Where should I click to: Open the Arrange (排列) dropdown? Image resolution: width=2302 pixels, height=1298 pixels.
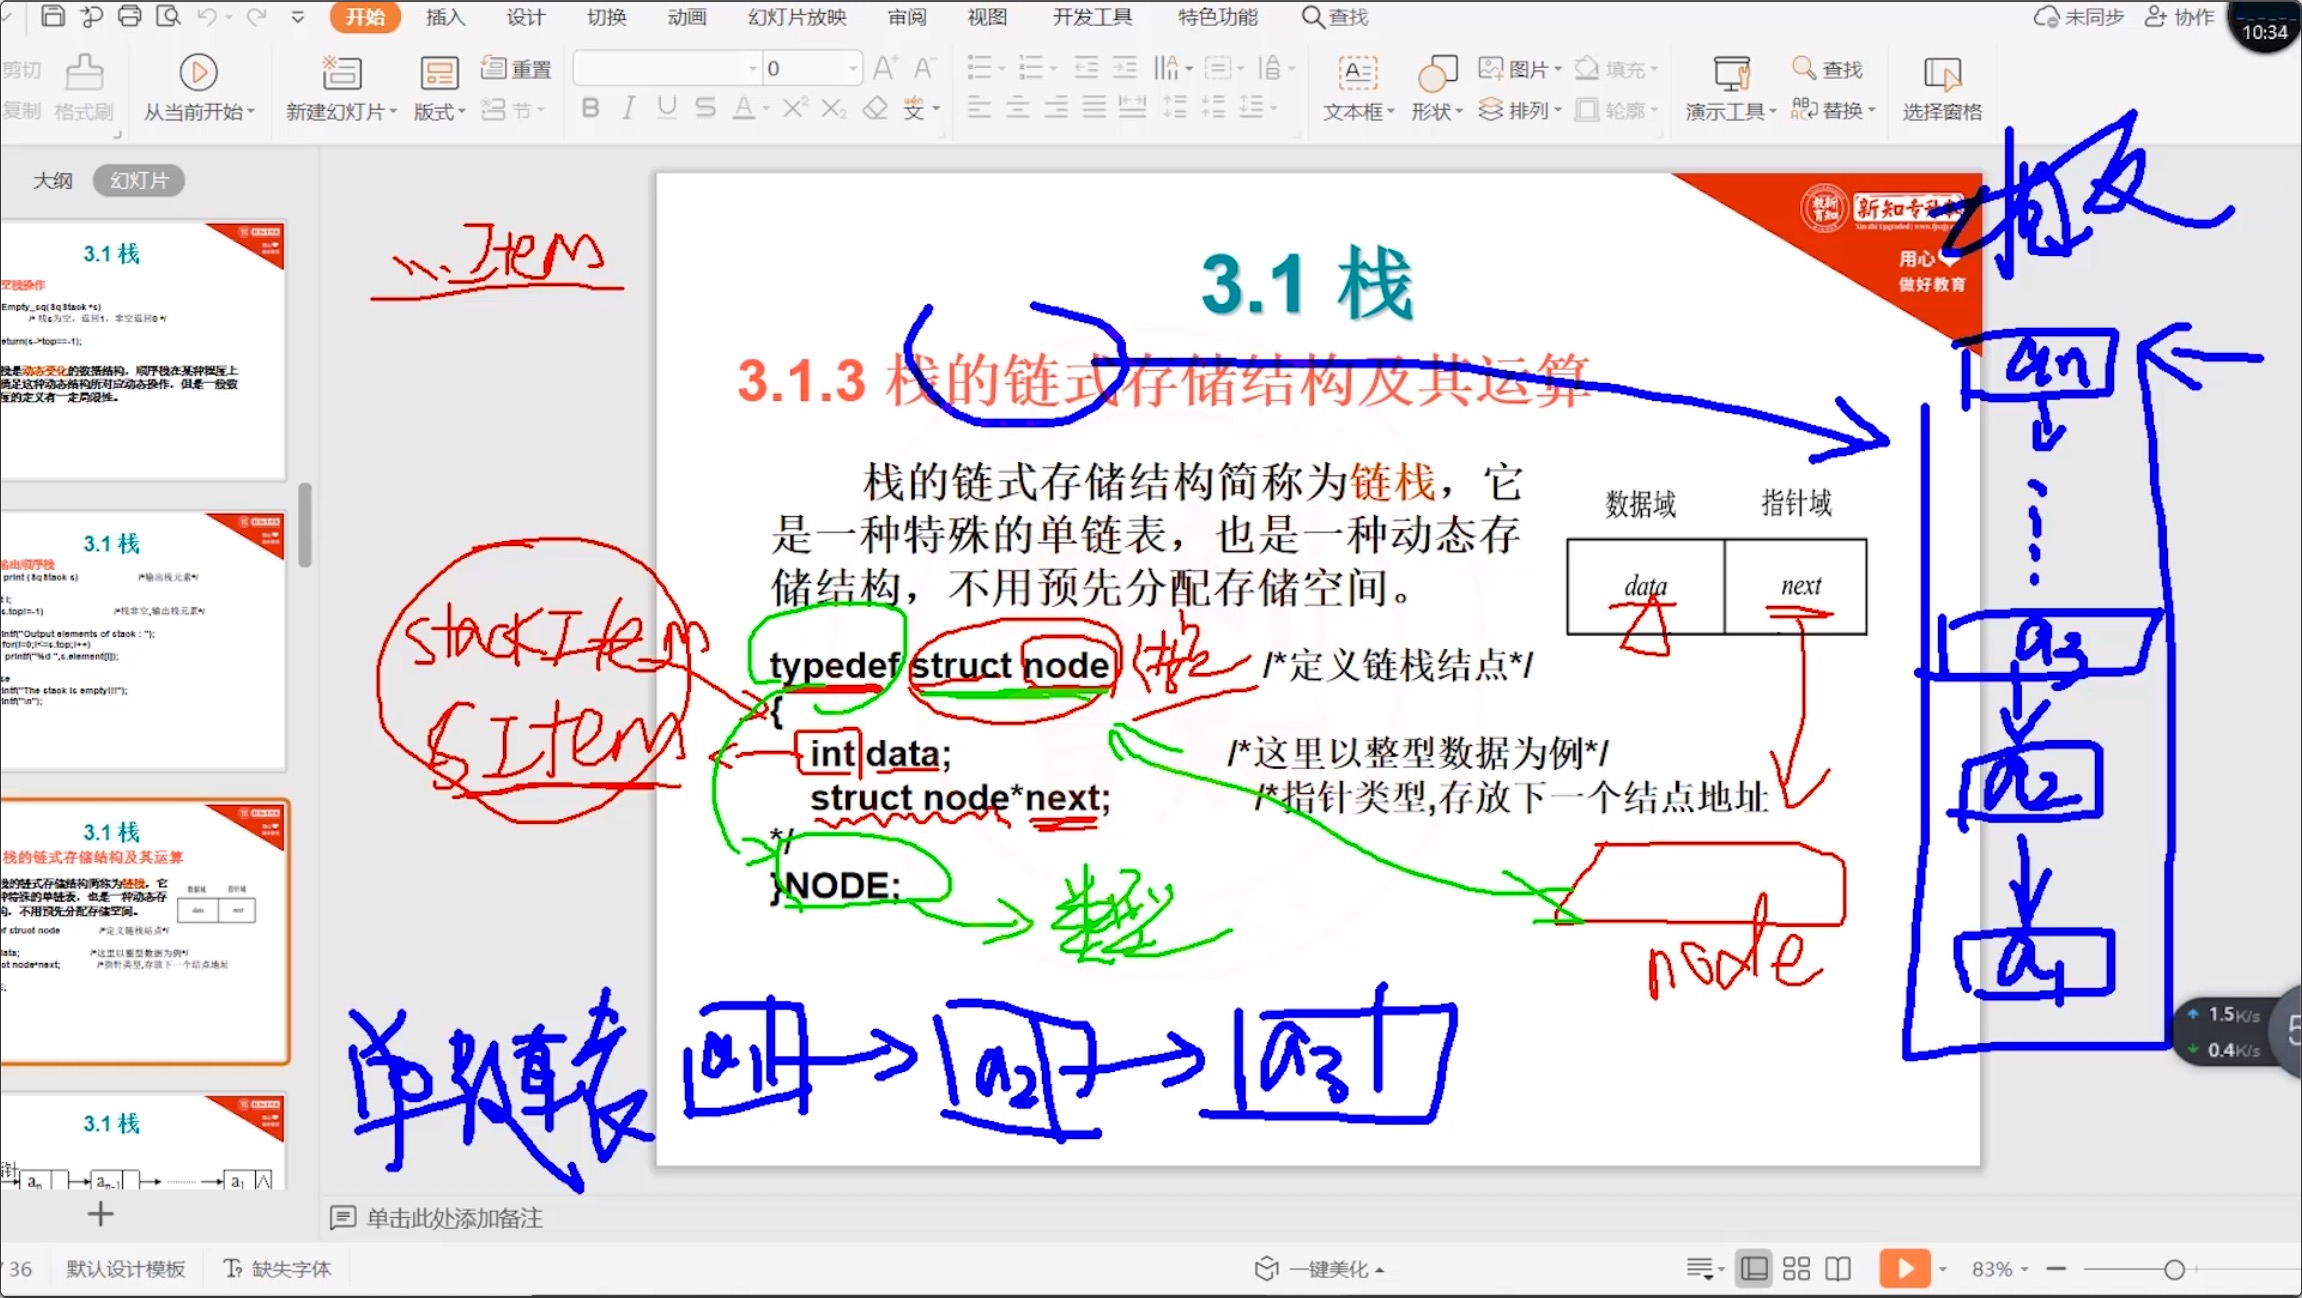coord(1519,109)
